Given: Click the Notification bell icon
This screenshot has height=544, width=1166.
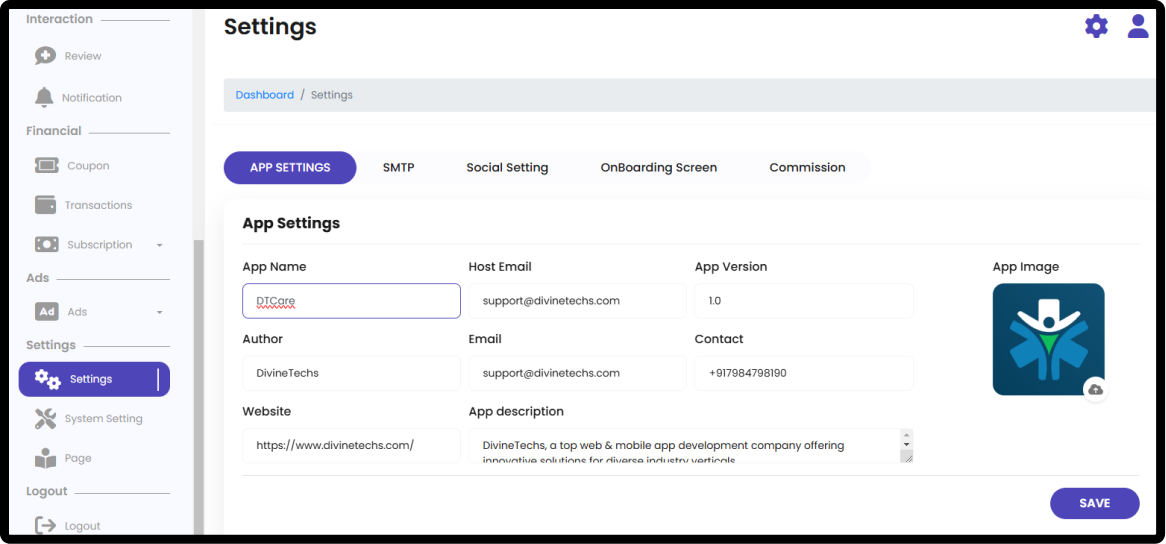Looking at the screenshot, I should [45, 97].
